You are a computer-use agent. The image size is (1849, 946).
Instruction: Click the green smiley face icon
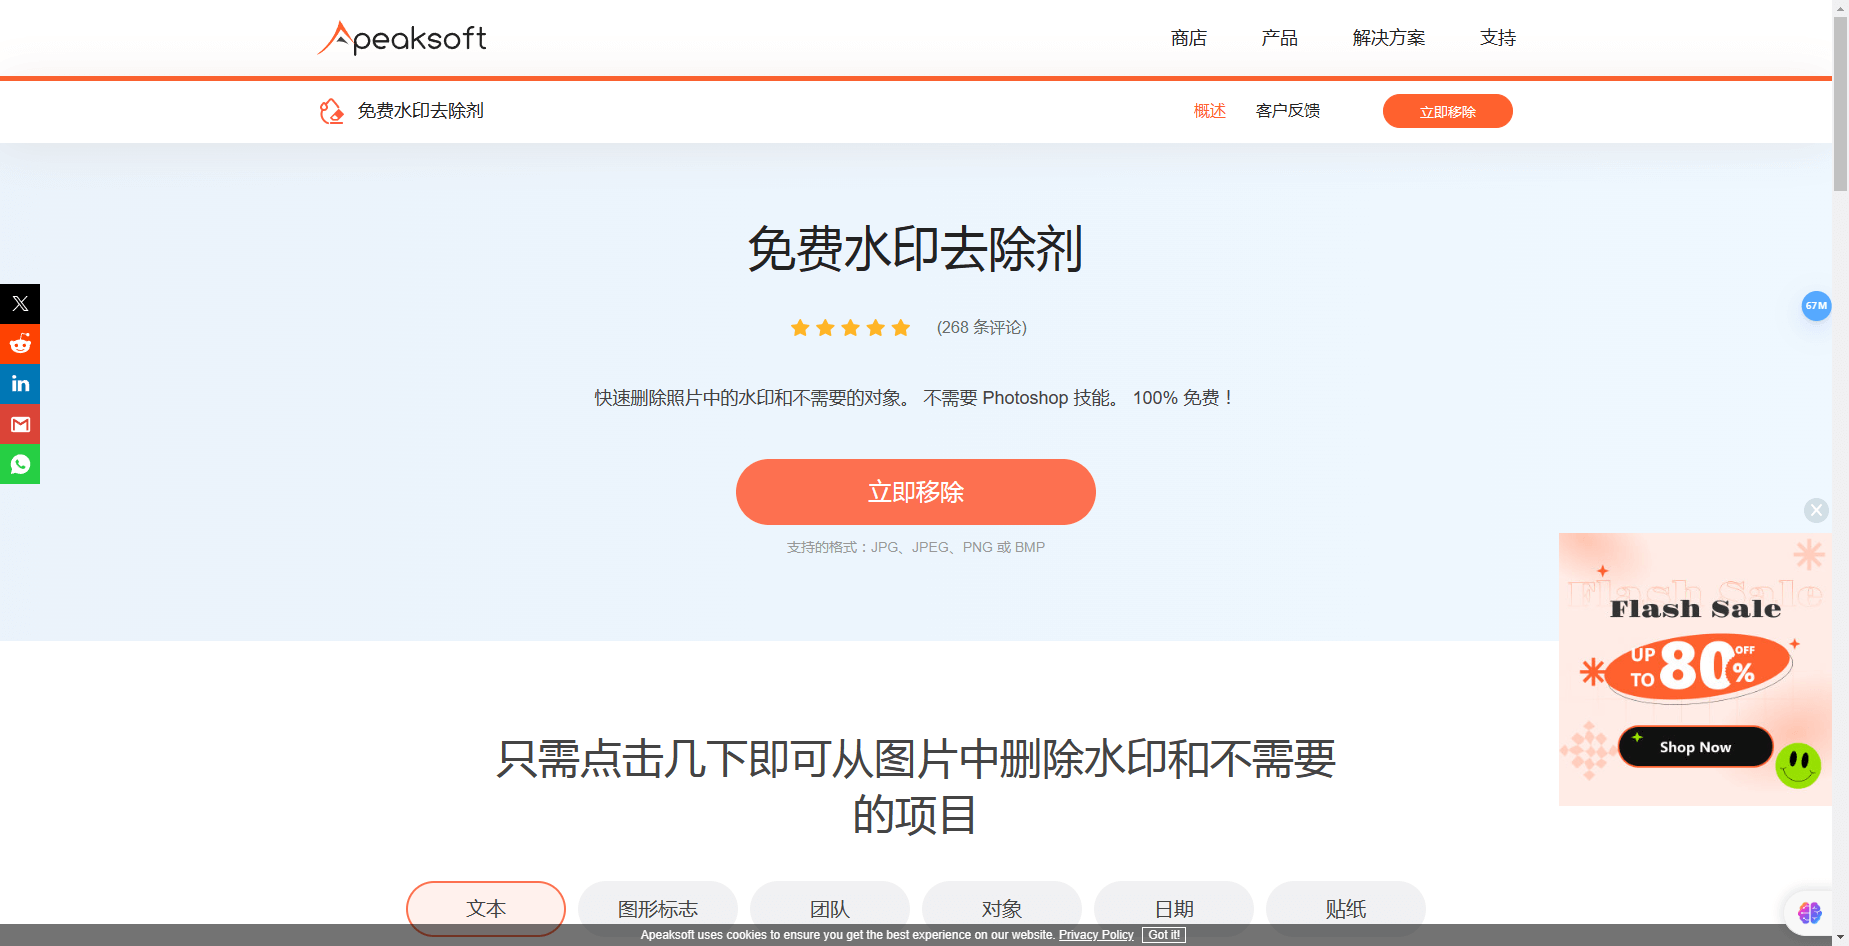point(1798,766)
